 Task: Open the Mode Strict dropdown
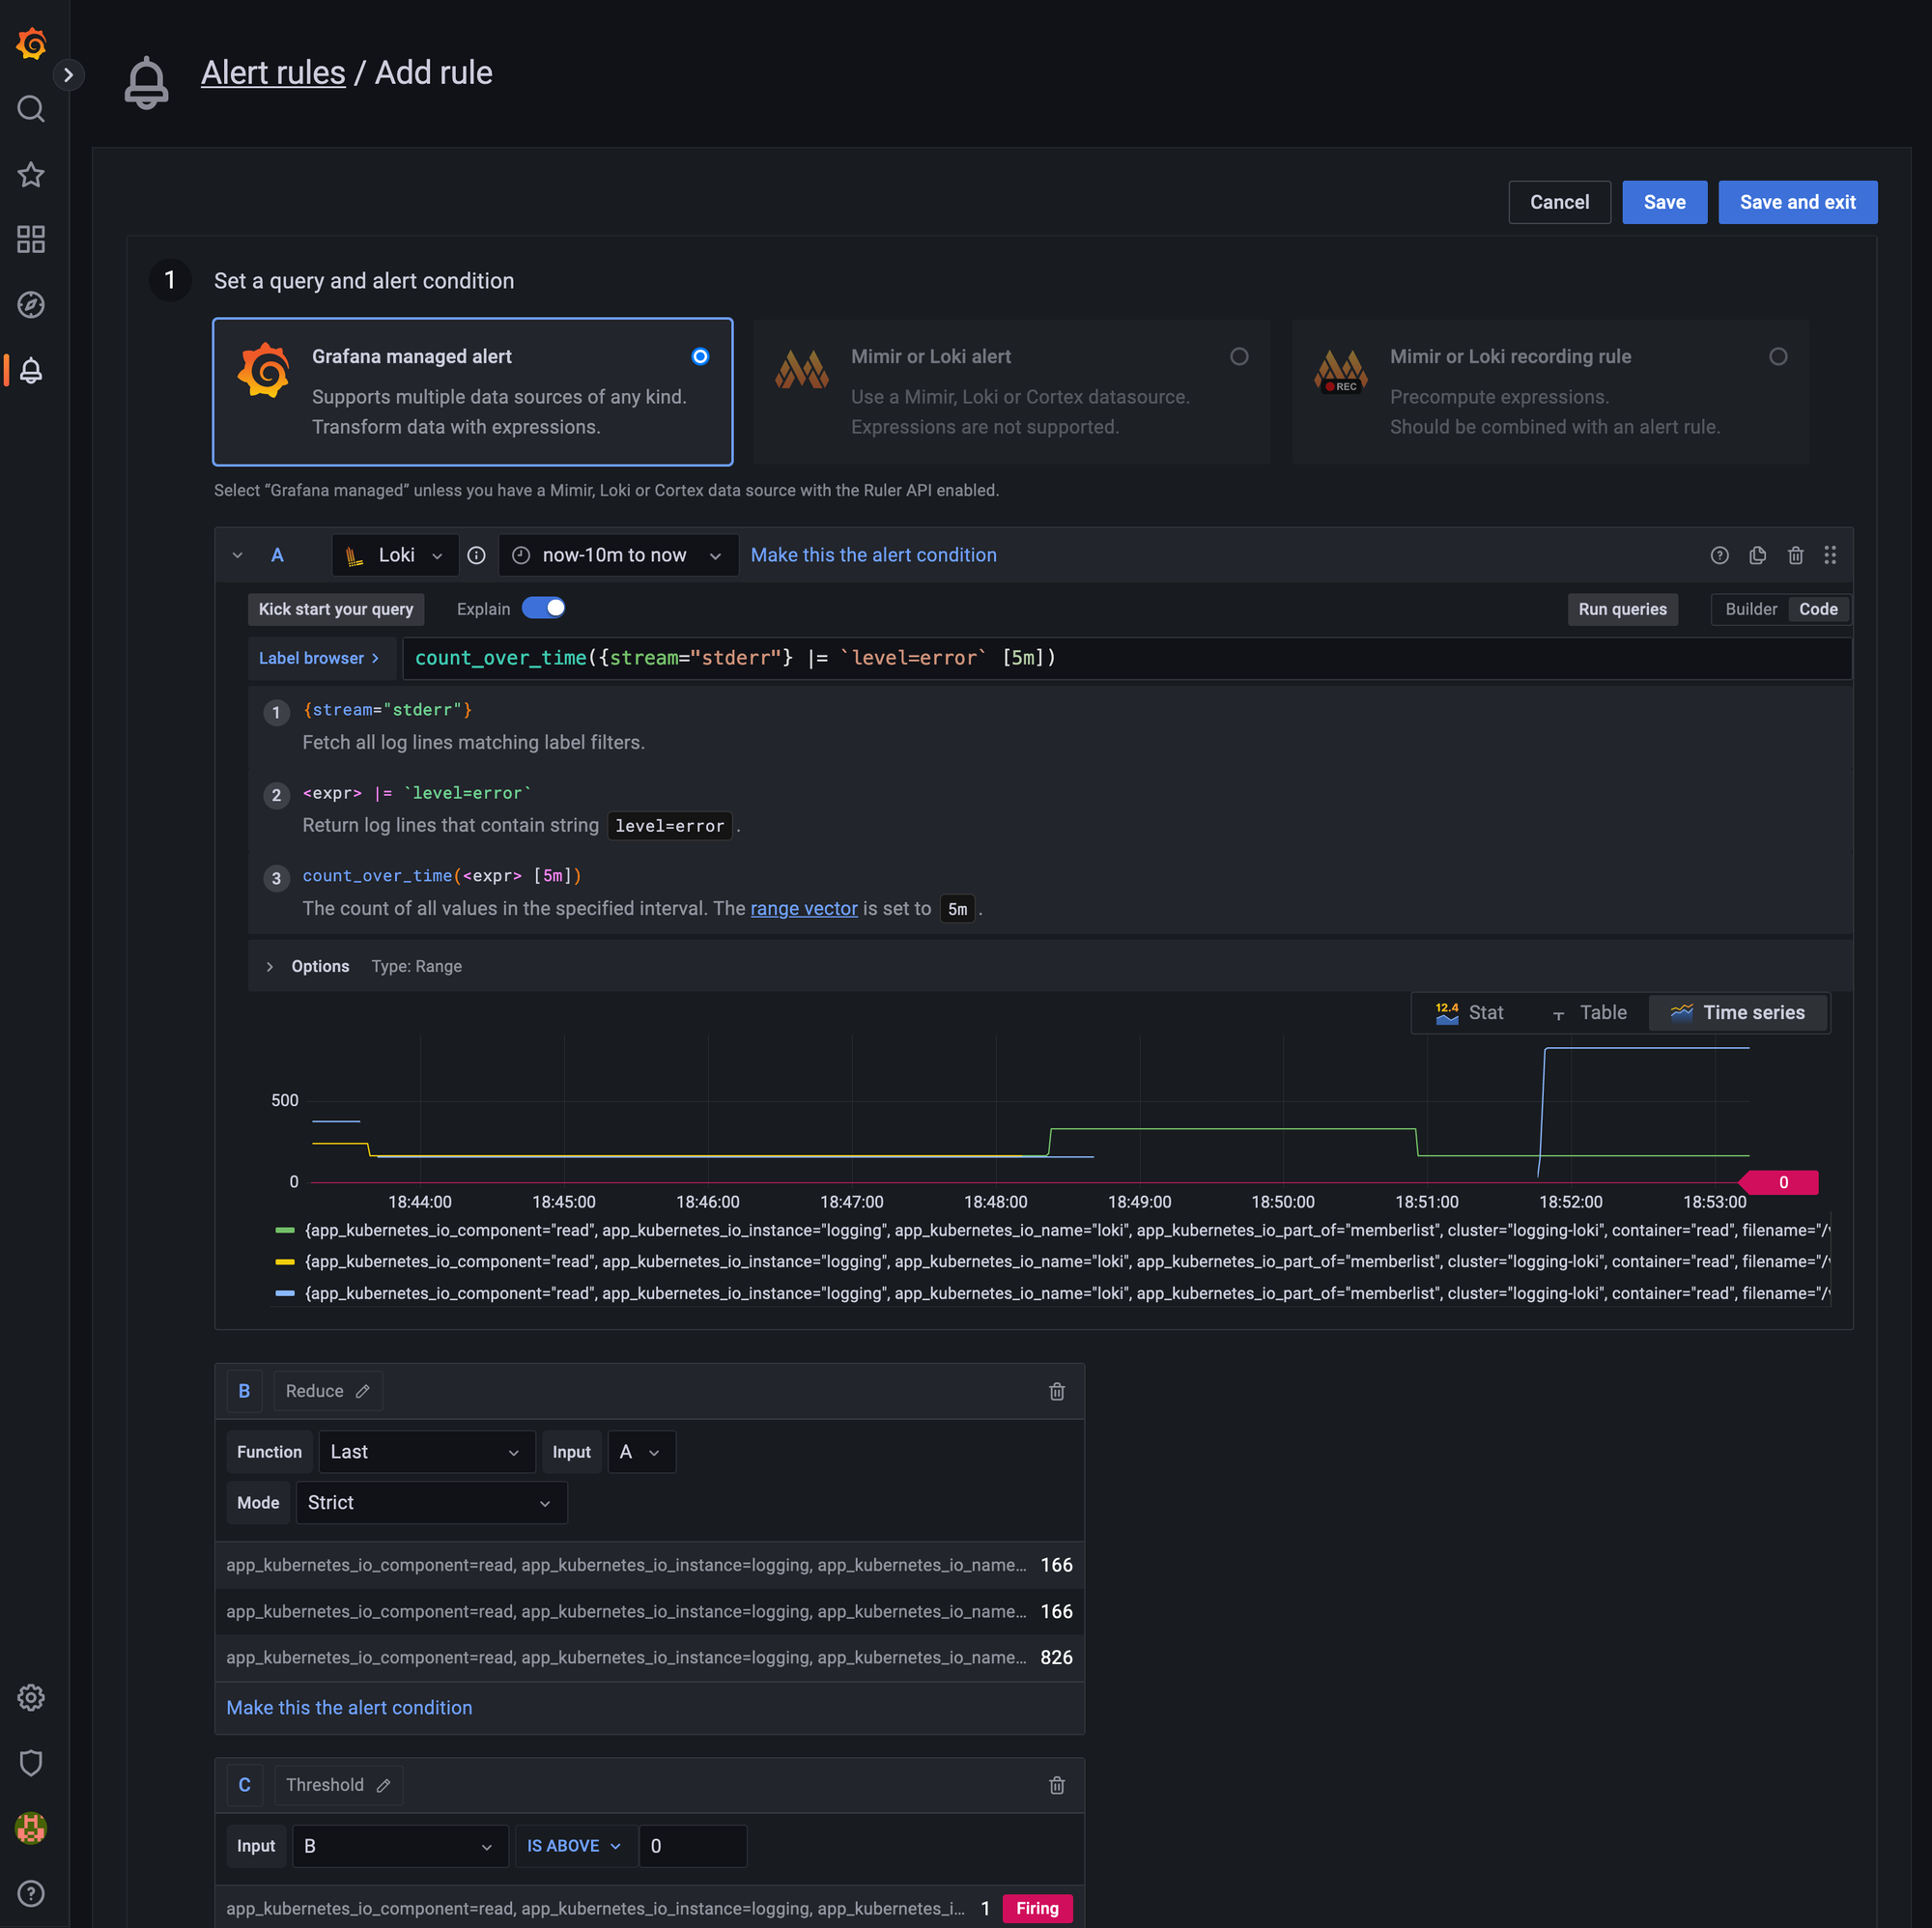point(431,1503)
